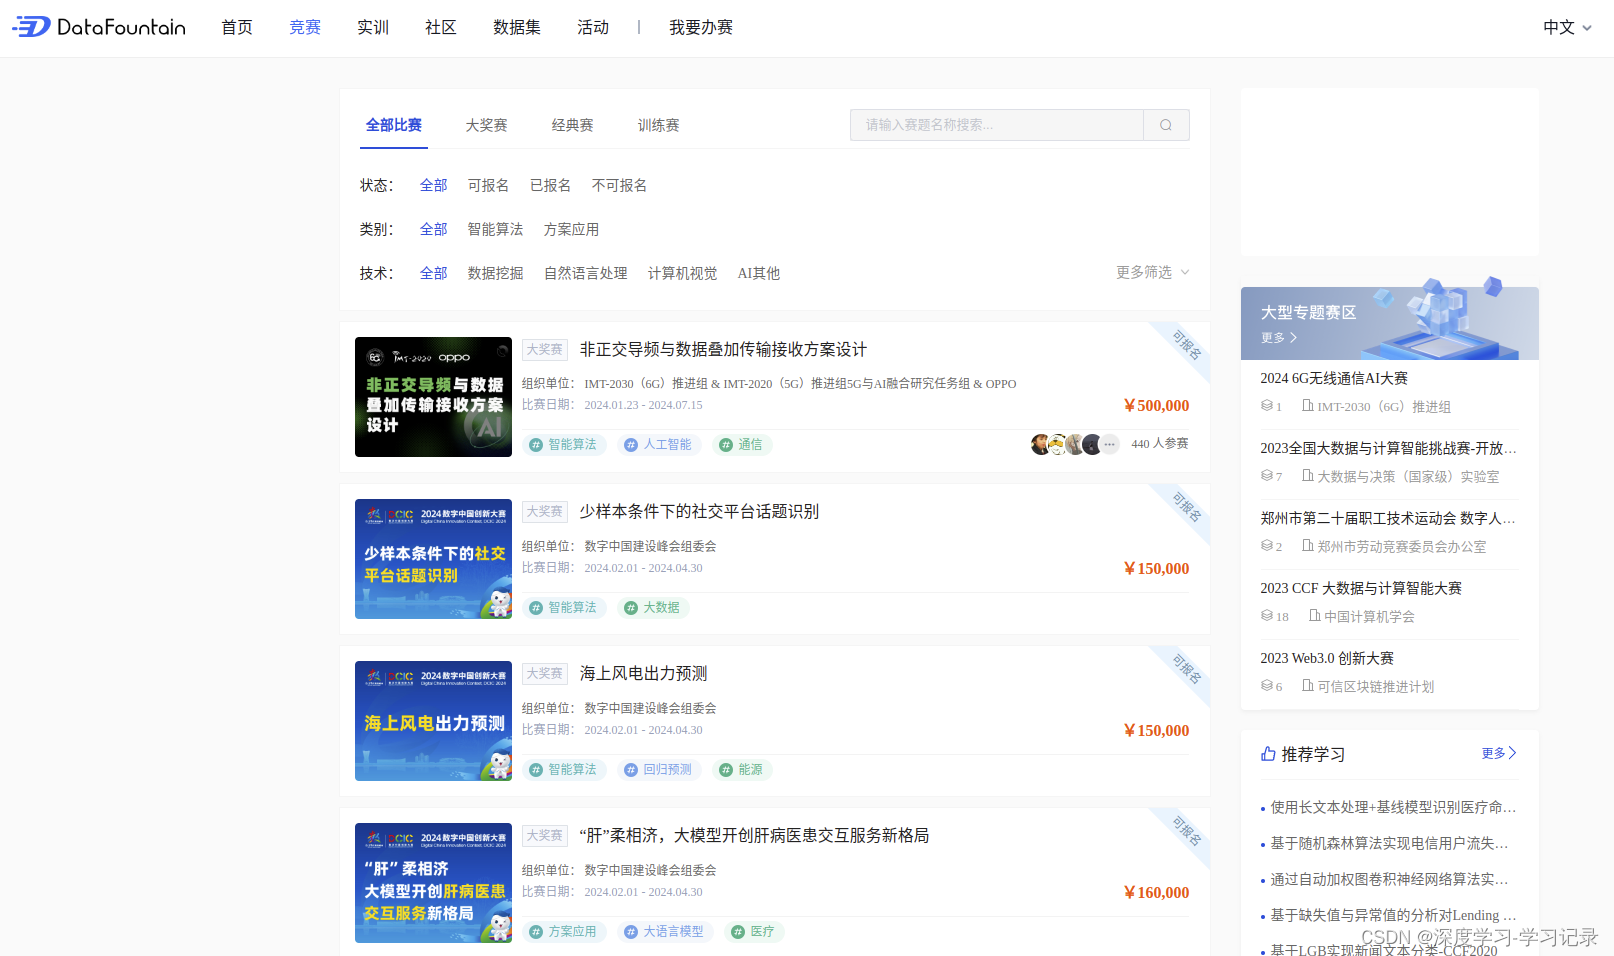Image resolution: width=1614 pixels, height=956 pixels.
Task: Open title 海上风电出力预测
Action: pos(643,673)
